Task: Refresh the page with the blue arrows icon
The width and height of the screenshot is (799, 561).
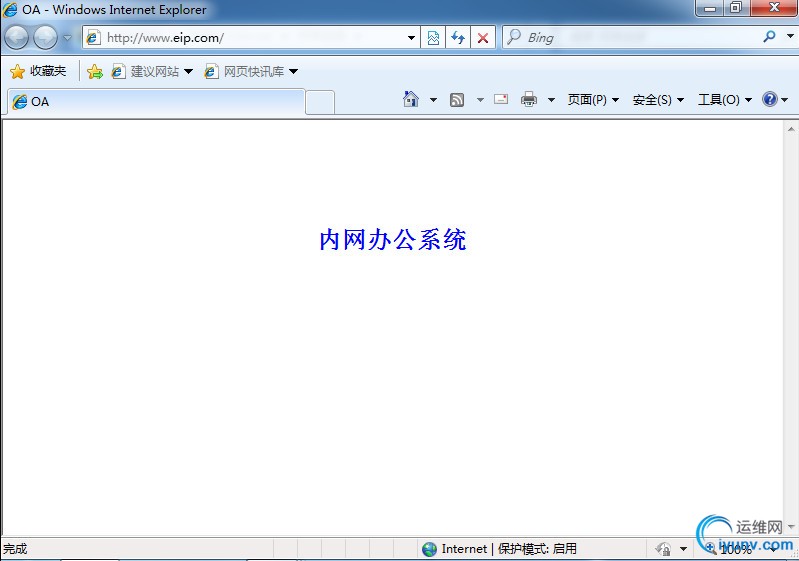Action: (458, 38)
